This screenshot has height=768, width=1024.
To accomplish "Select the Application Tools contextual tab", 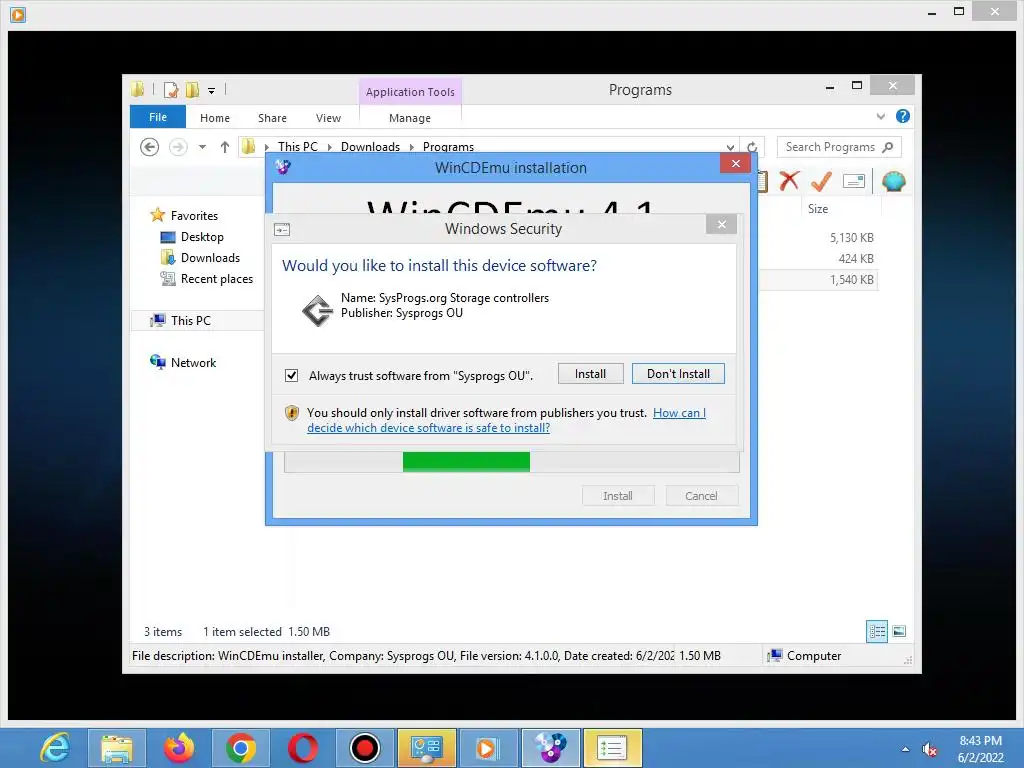I will click(410, 92).
